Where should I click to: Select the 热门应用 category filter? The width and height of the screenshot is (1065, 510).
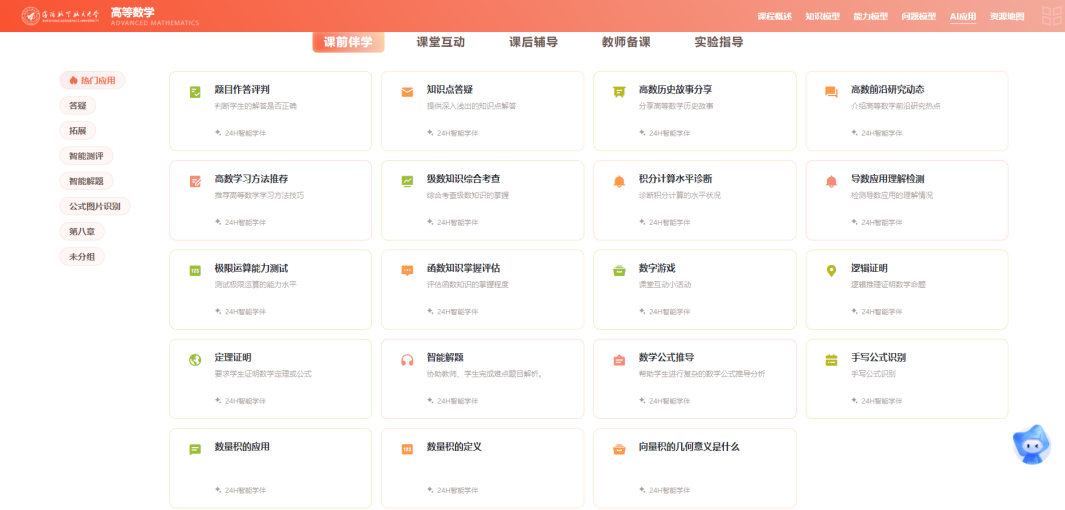(92, 80)
